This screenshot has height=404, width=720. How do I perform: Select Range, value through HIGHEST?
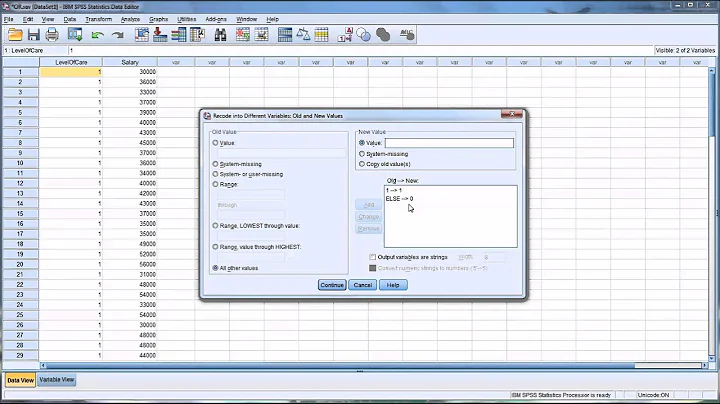click(215, 247)
